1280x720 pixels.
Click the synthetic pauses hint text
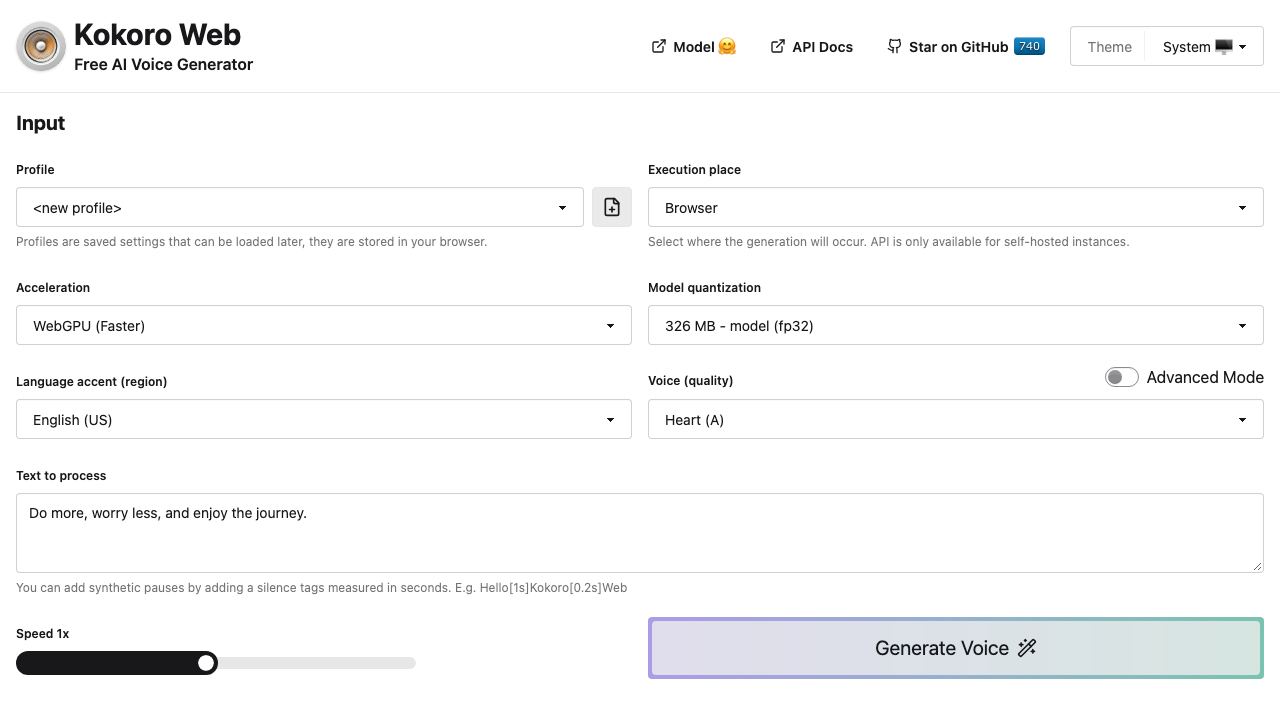tap(321, 588)
